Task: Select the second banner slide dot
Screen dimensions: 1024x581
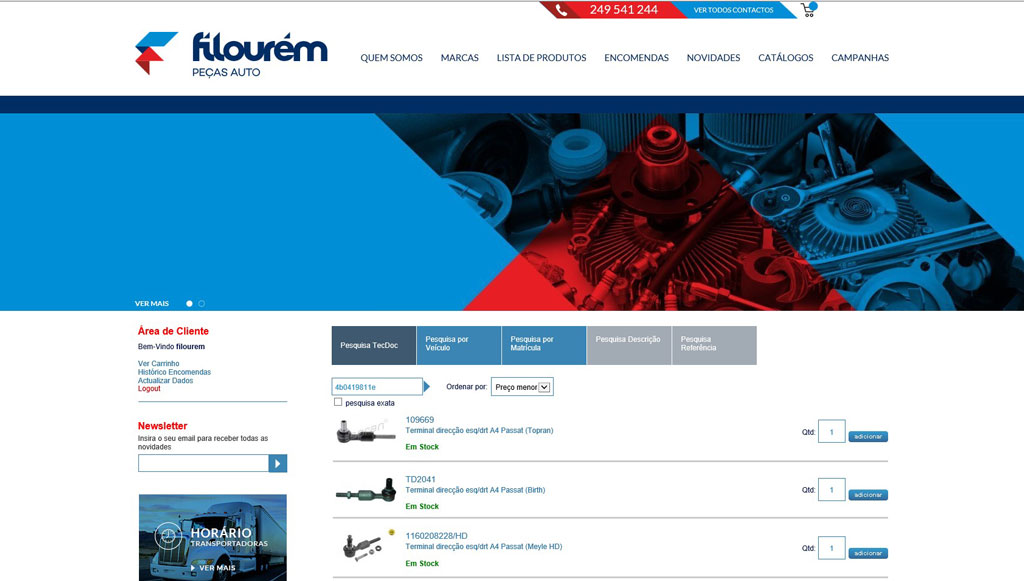Action: point(201,303)
